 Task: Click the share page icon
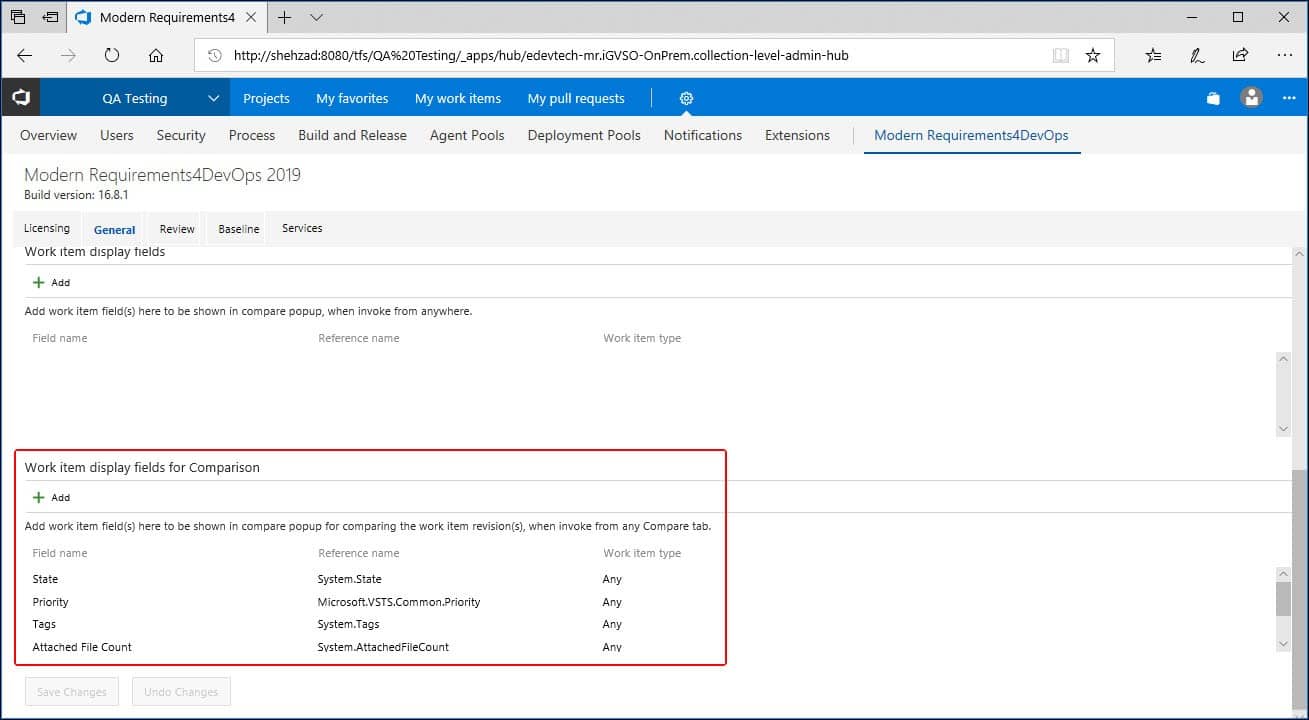click(1240, 56)
